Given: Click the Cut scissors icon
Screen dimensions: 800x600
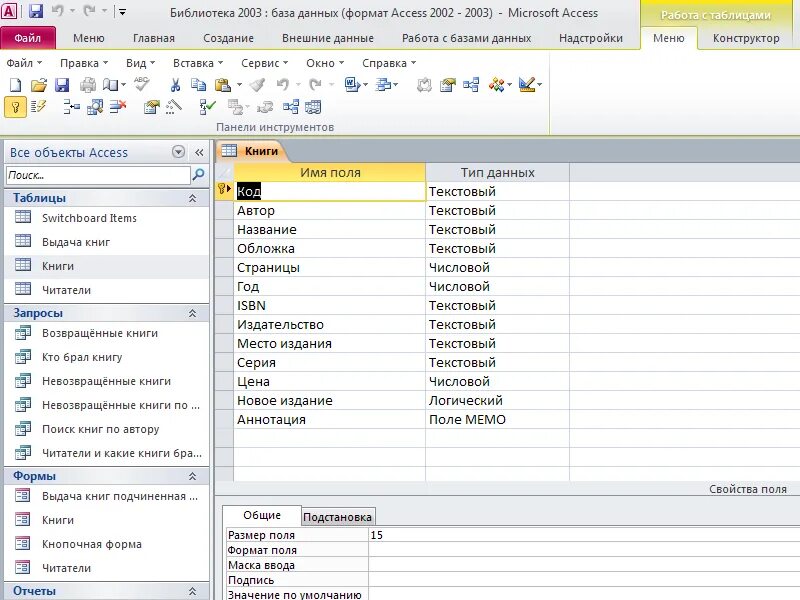Looking at the screenshot, I should [175, 85].
